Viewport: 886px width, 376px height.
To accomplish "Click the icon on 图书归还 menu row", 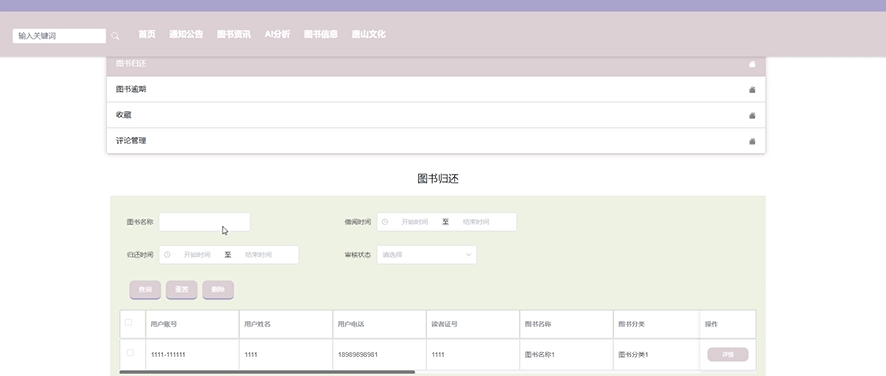I will pyautogui.click(x=752, y=64).
